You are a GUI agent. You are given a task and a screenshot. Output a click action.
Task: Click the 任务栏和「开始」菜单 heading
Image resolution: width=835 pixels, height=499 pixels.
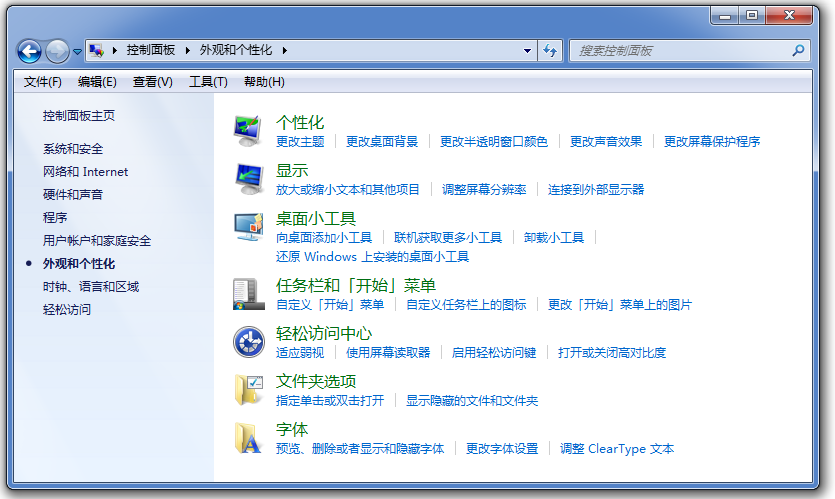(356, 285)
